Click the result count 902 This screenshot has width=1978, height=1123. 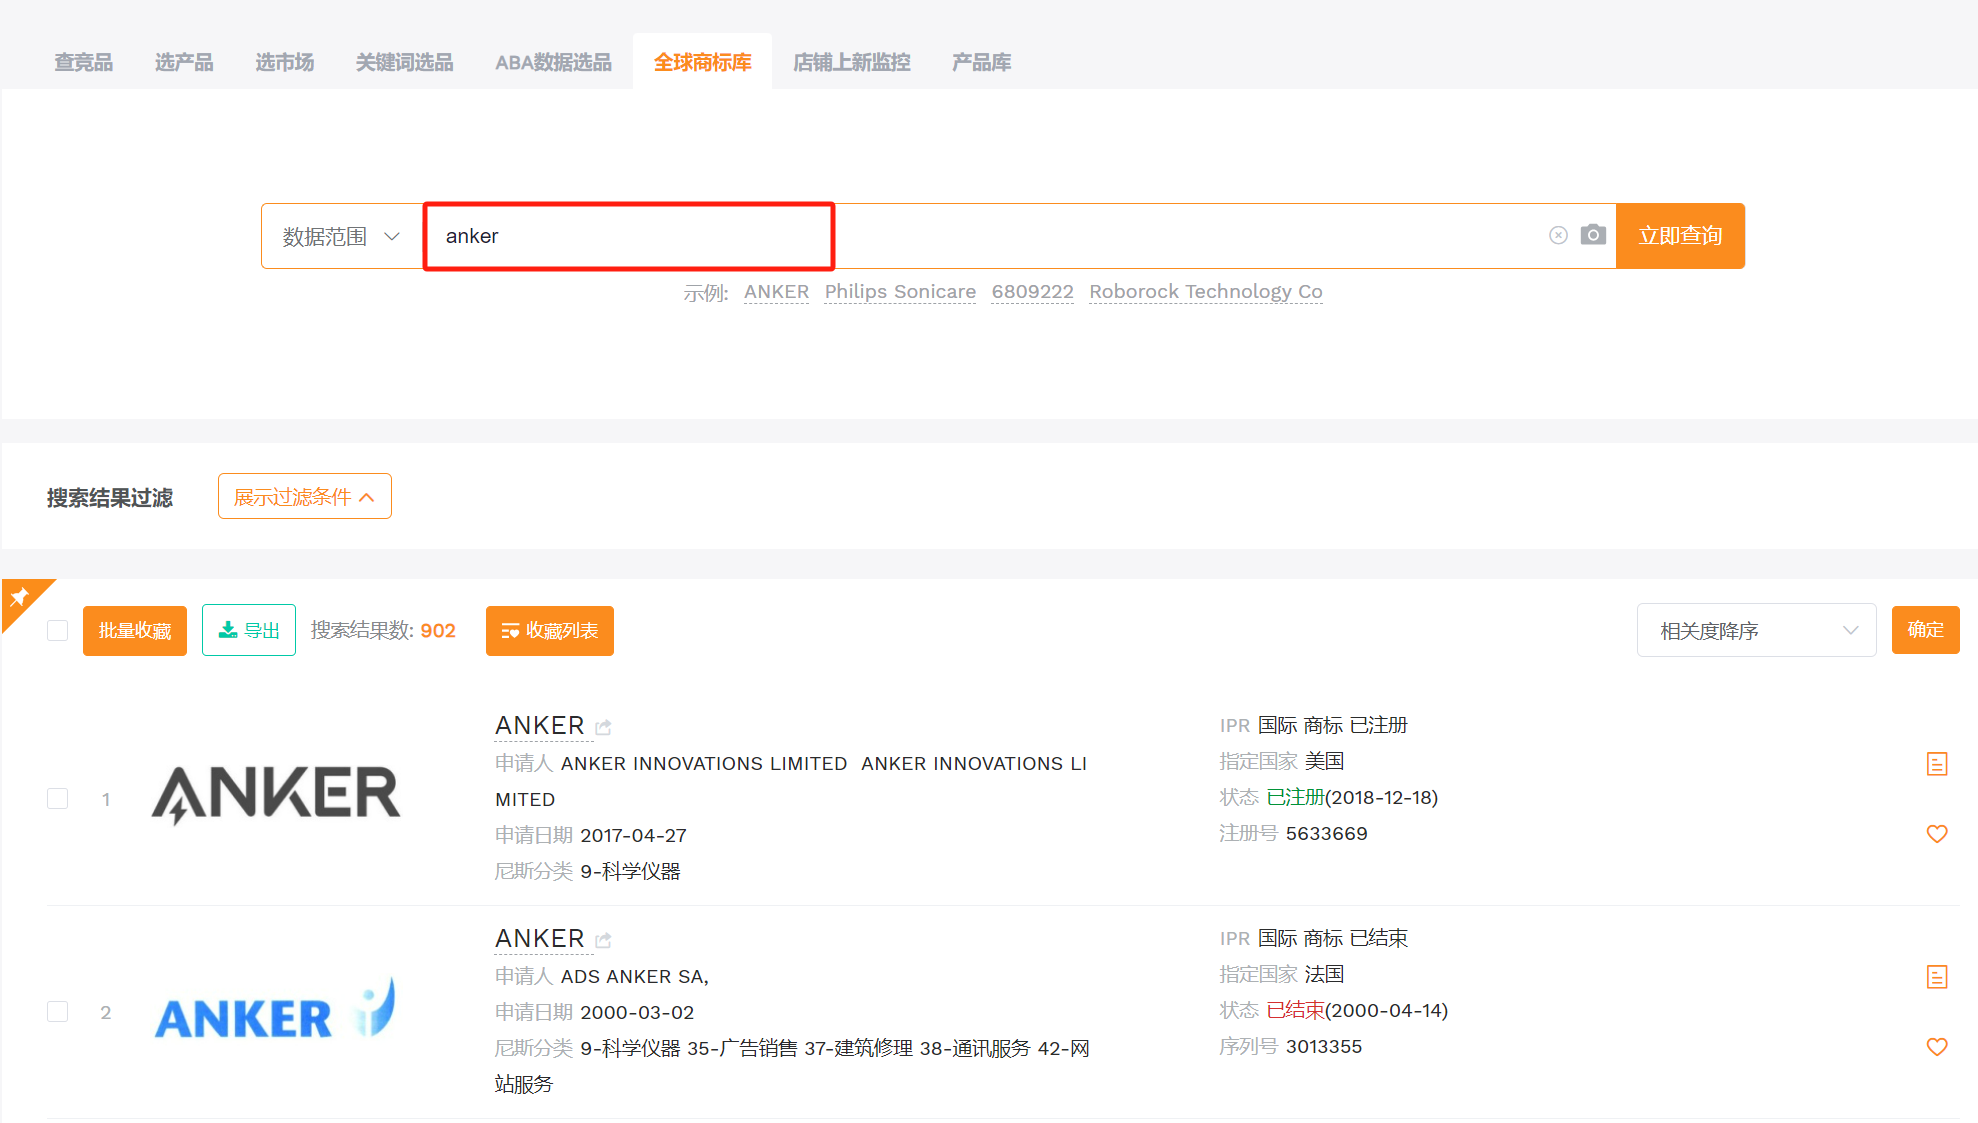click(438, 631)
